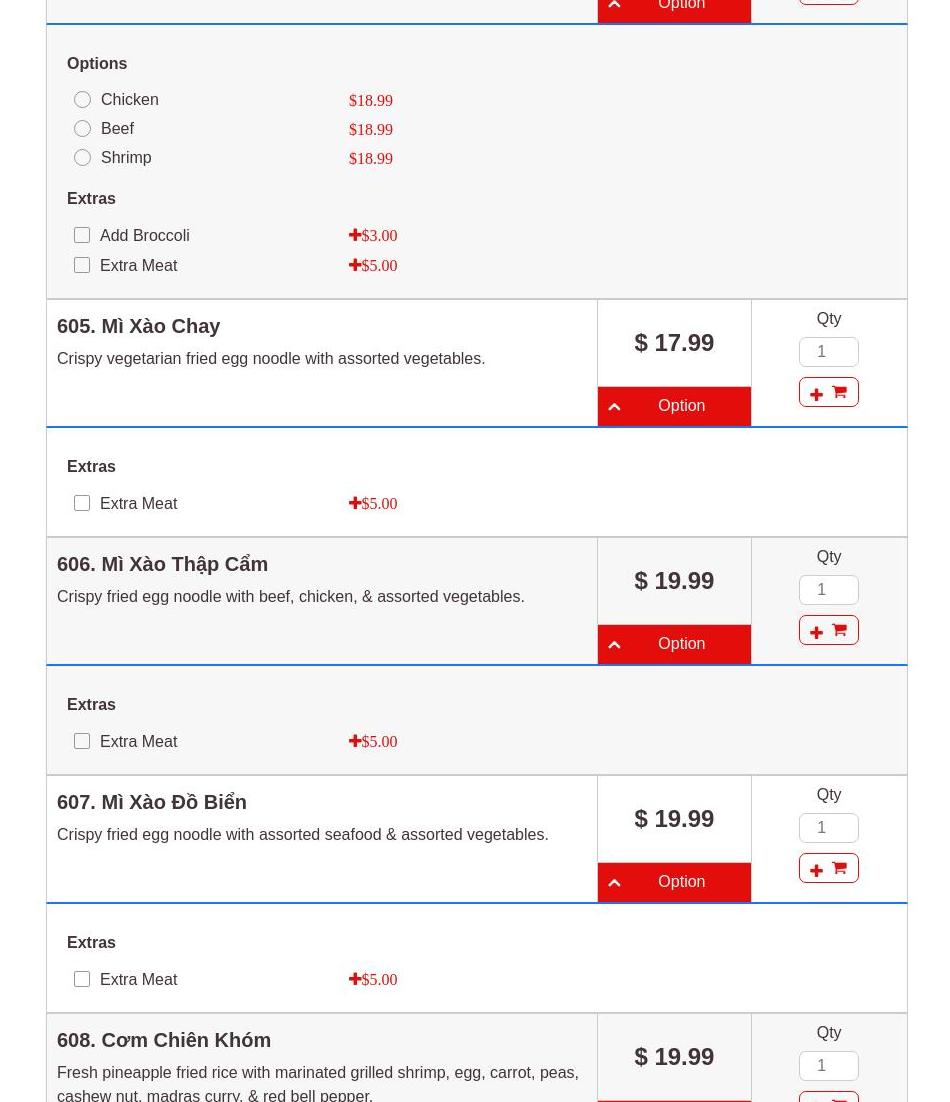Select the Beef option
Image resolution: width=950 pixels, height=1102 pixels.
pos(83,129)
